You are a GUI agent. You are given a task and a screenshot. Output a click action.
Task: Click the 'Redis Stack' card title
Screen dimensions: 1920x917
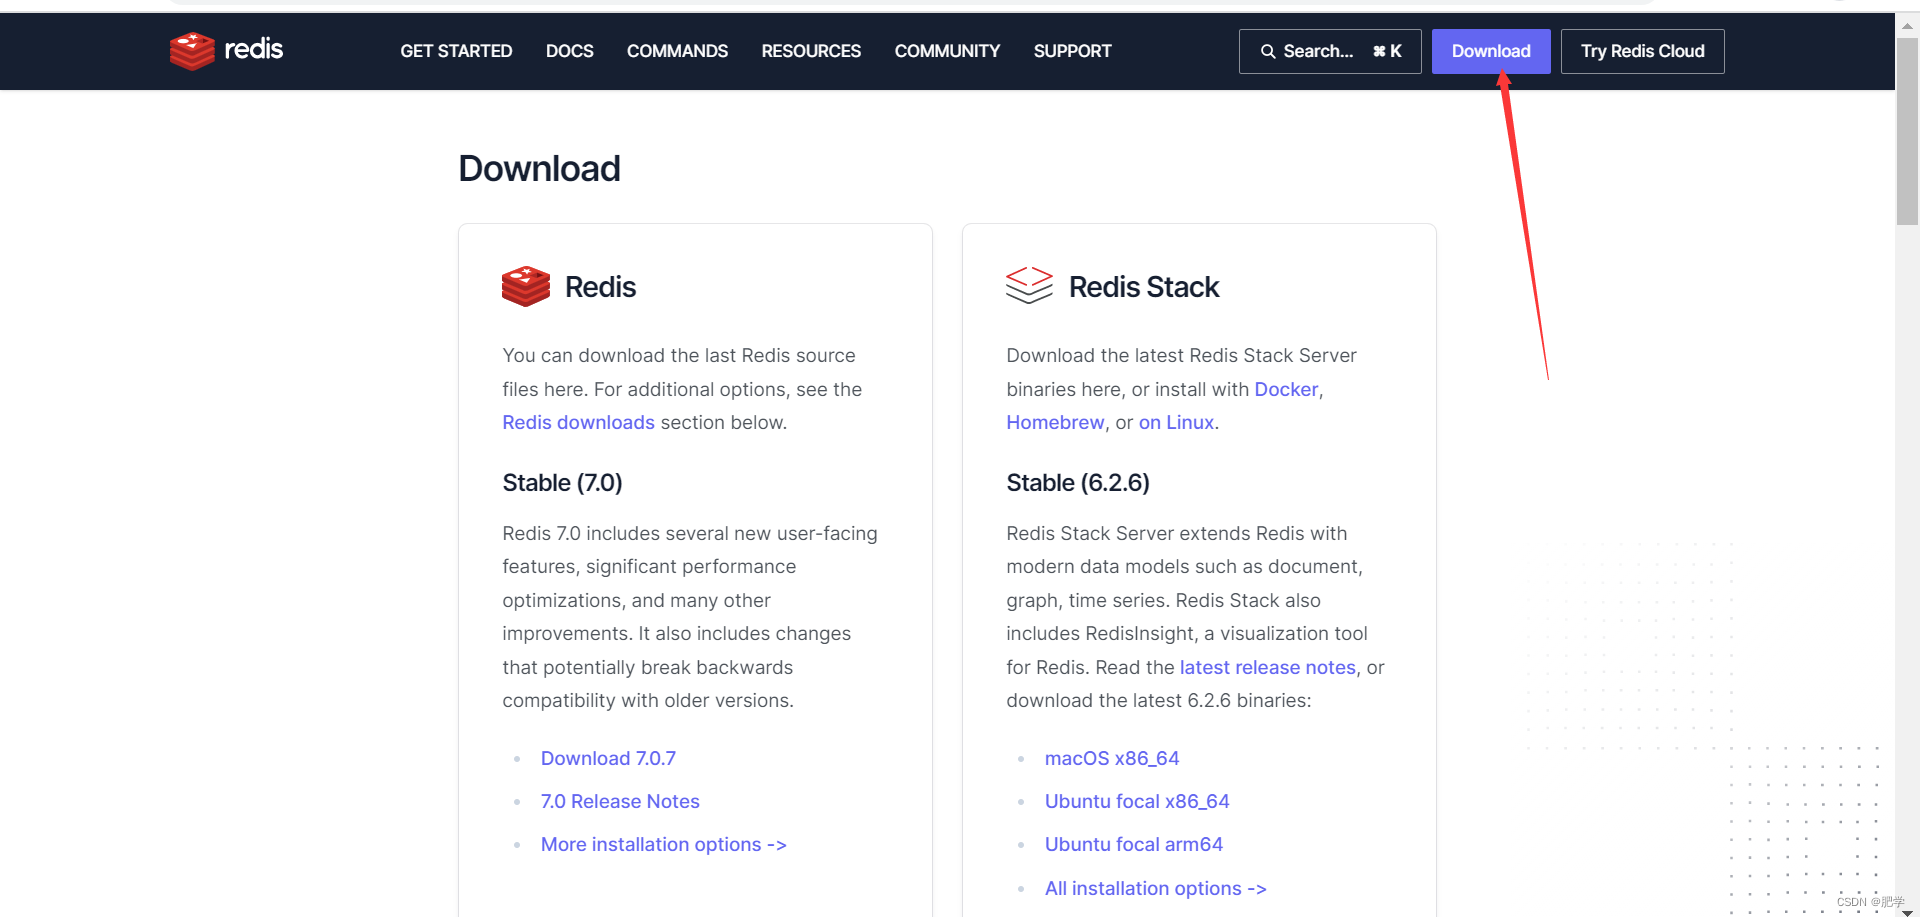1144,287
